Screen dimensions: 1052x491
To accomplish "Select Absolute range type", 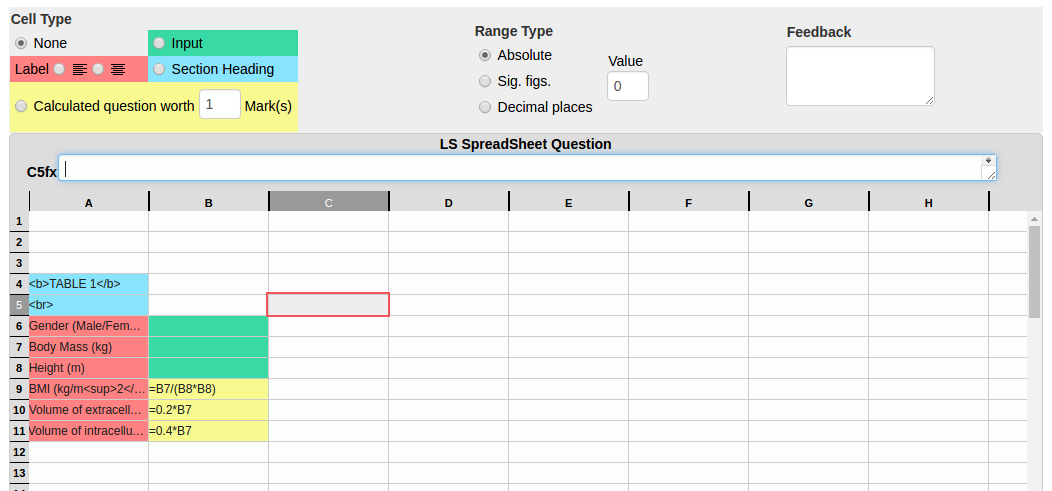I will click(484, 55).
